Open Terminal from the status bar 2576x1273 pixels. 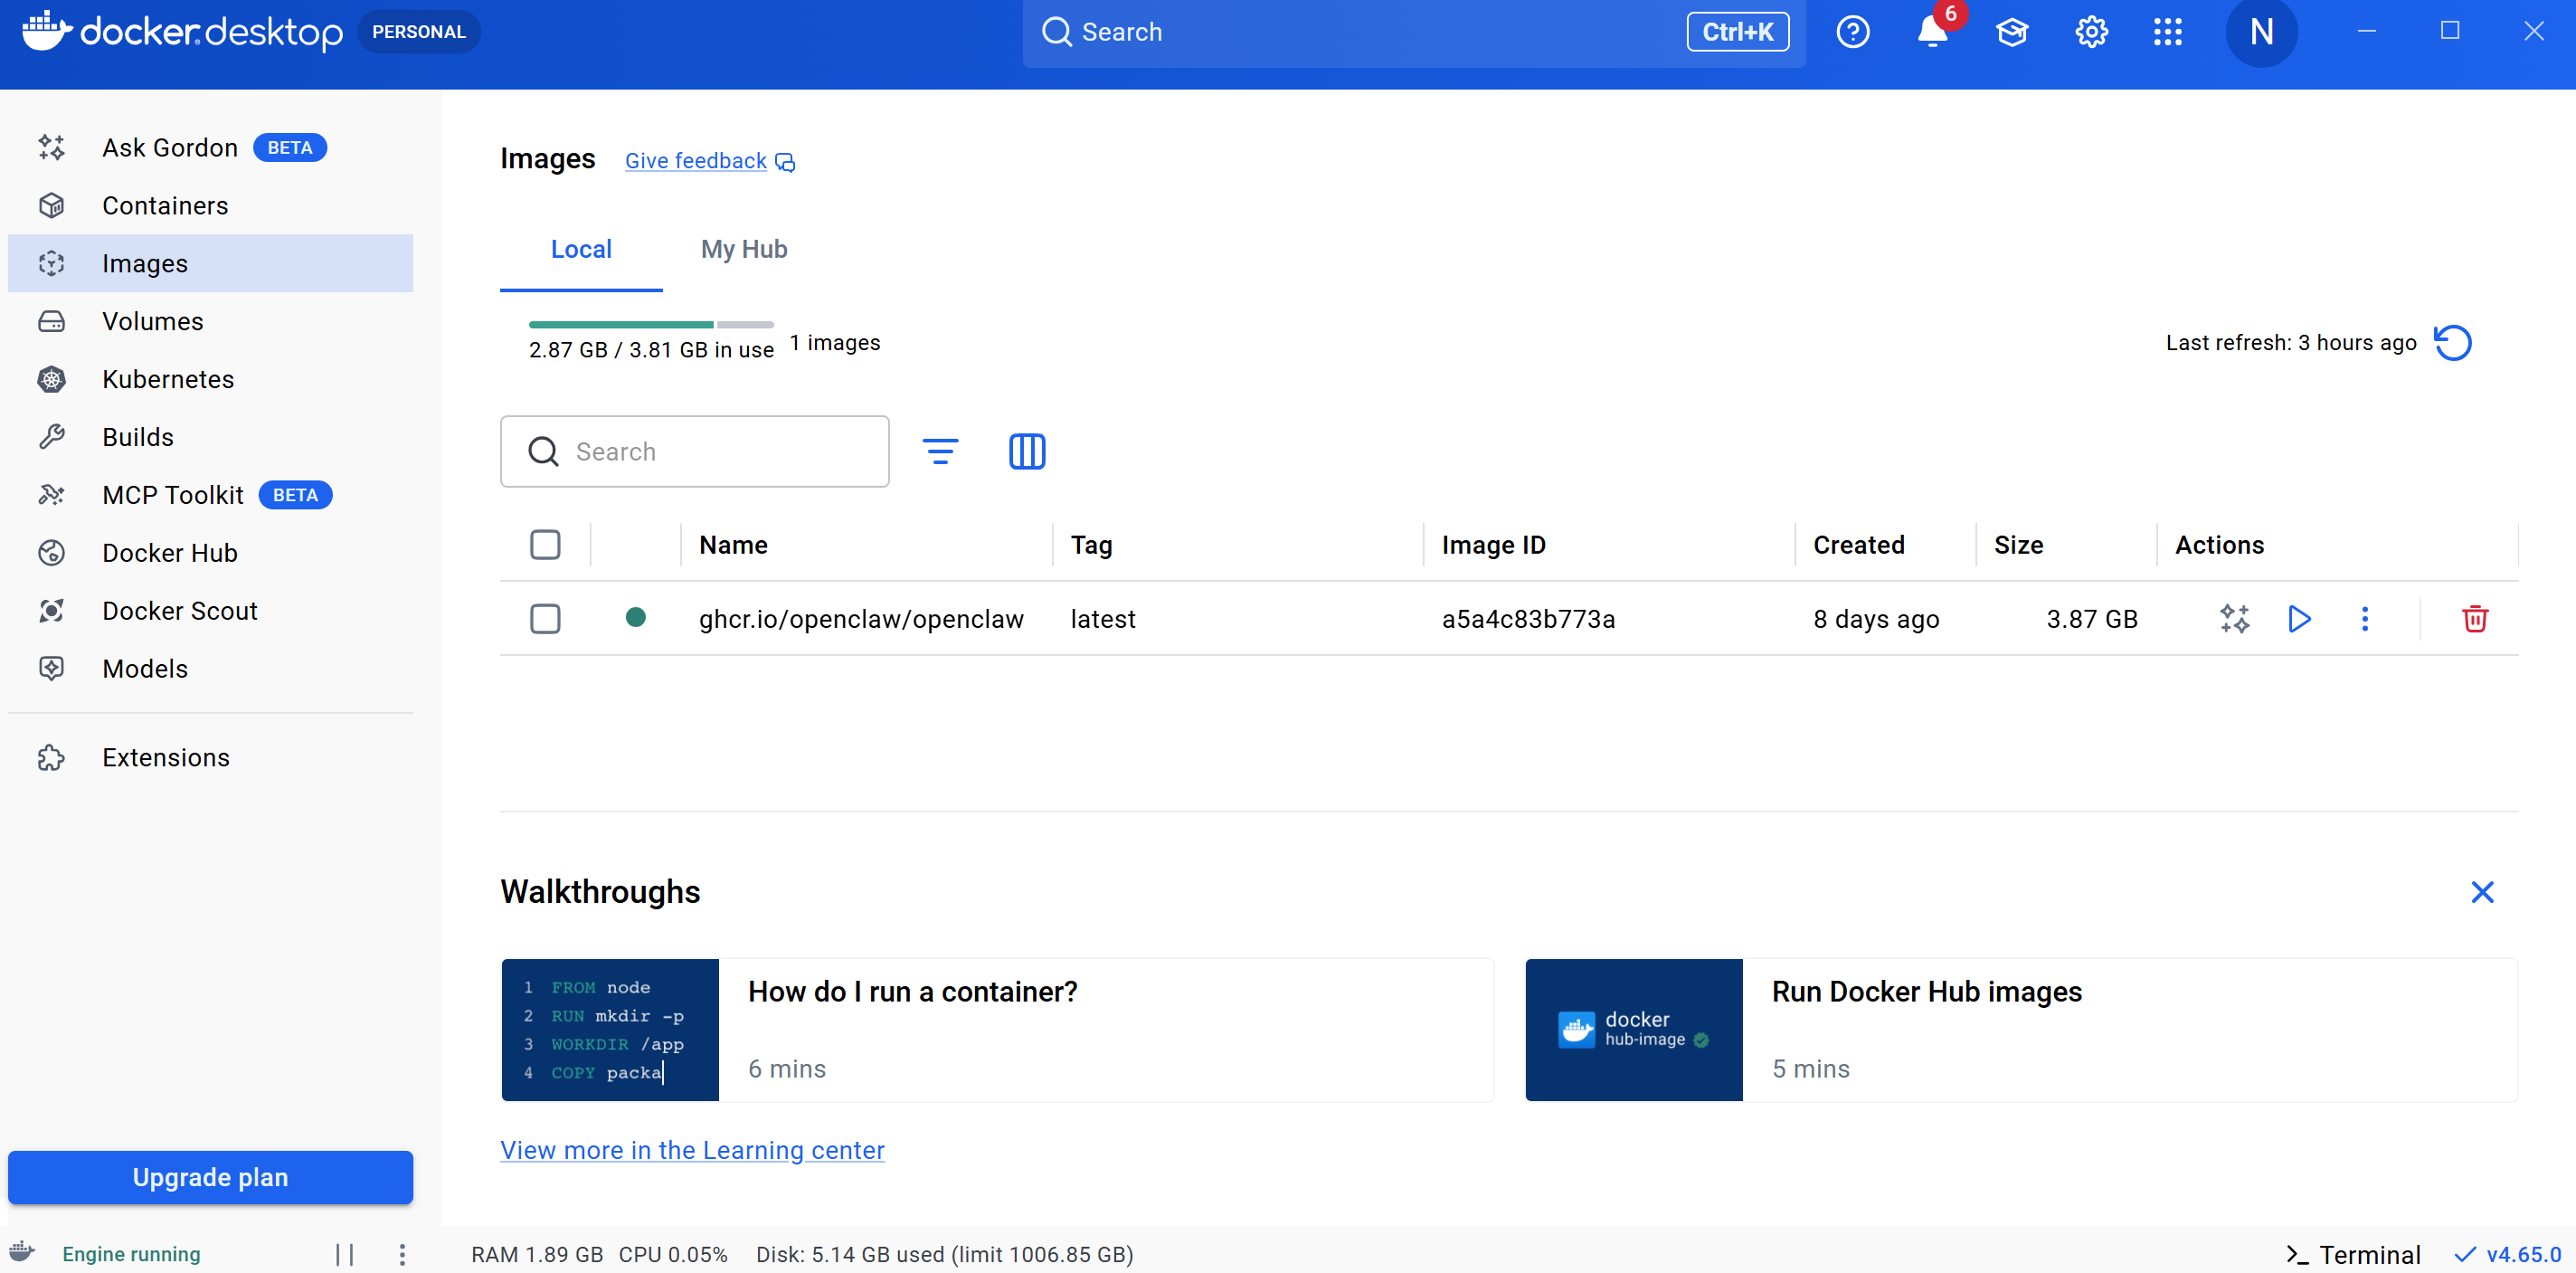point(2353,1254)
